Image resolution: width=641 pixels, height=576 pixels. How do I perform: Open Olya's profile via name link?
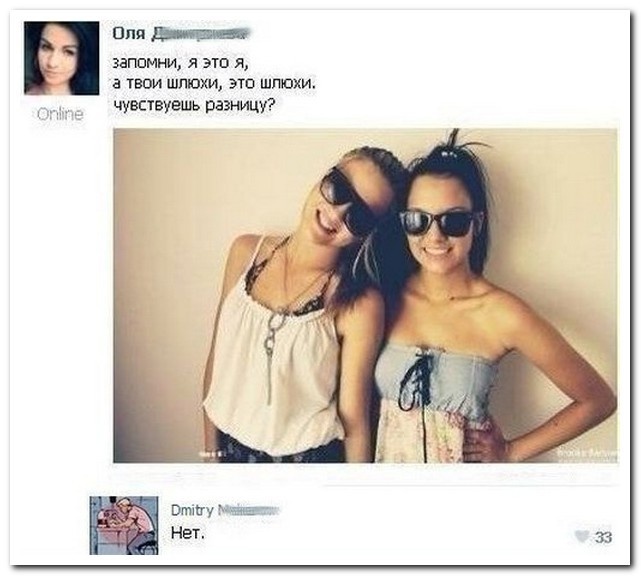180,34
